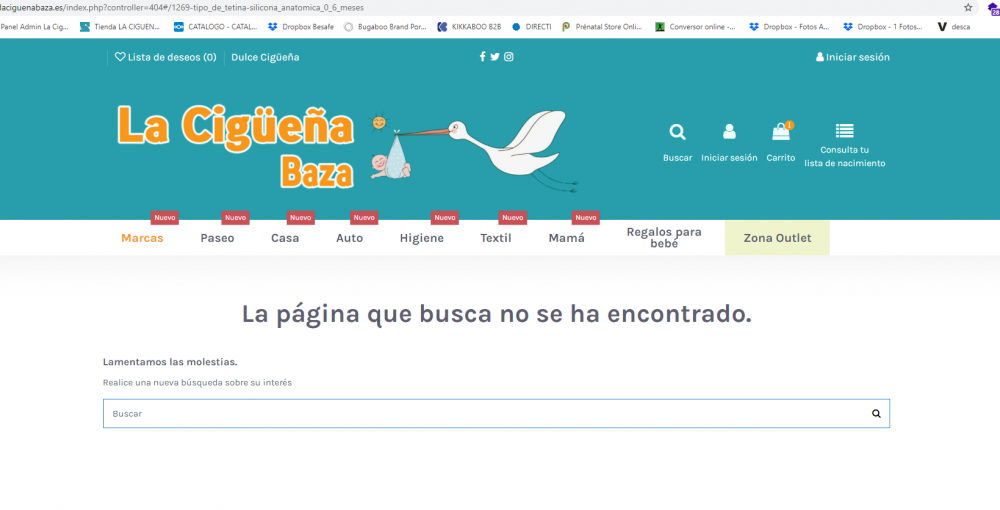This screenshot has height=510, width=1000.
Task: Open the Lista de deseos heart link
Action: coord(165,57)
